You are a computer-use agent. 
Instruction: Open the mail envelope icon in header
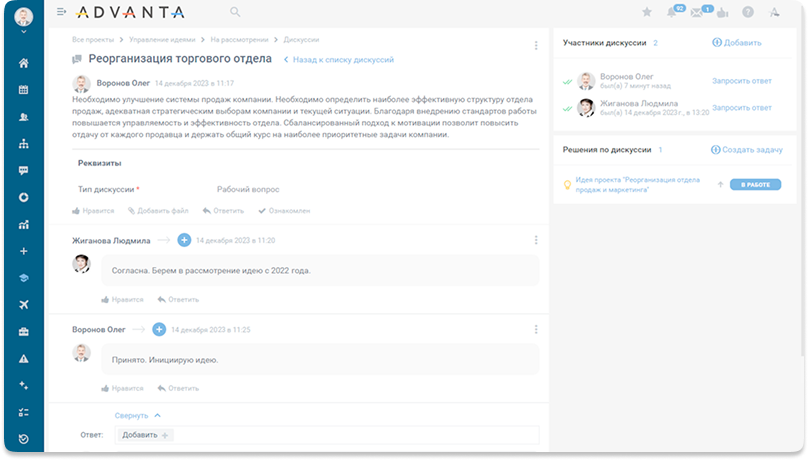click(698, 13)
